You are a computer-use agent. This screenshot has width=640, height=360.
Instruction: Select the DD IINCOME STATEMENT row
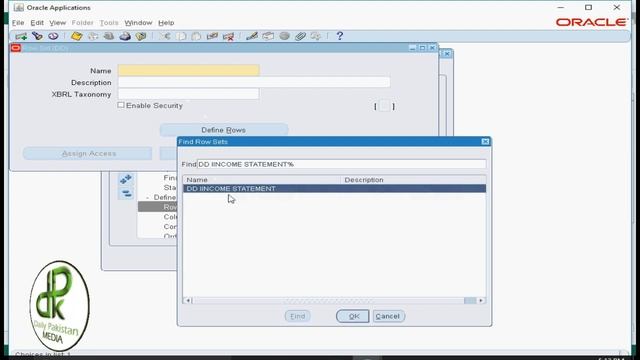tap(334, 189)
